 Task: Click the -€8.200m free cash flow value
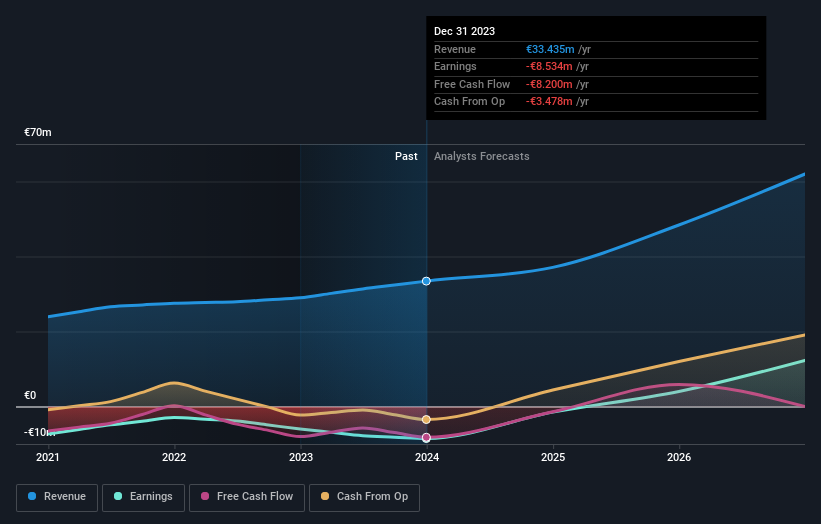coord(549,84)
